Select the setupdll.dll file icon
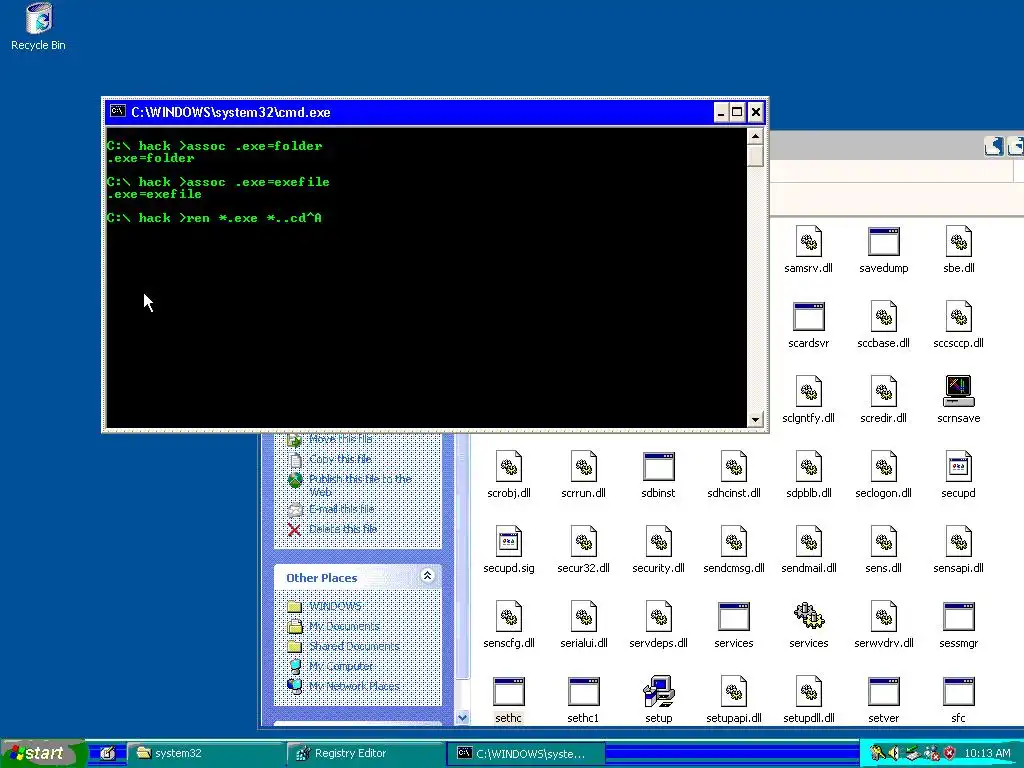Viewport: 1024px width, 768px height. click(808, 692)
